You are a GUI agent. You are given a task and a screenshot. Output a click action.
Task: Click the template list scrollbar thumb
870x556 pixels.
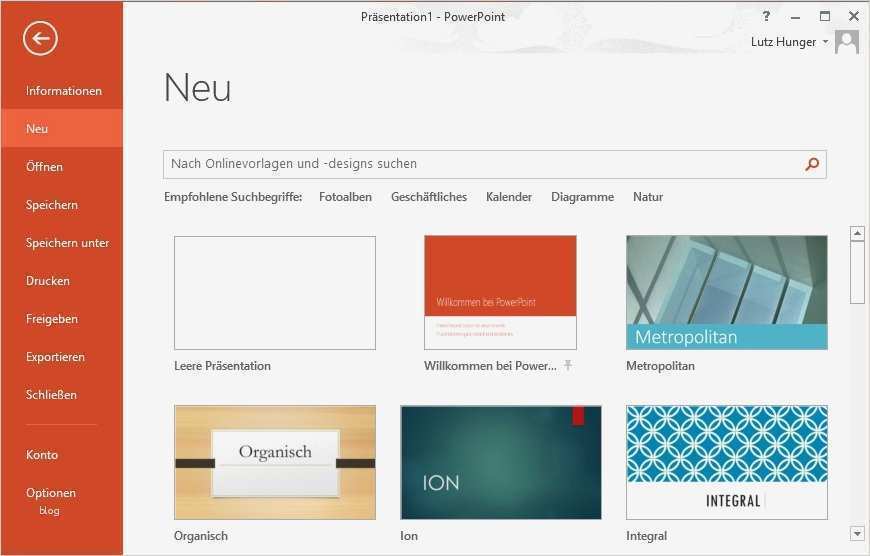pyautogui.click(x=857, y=272)
